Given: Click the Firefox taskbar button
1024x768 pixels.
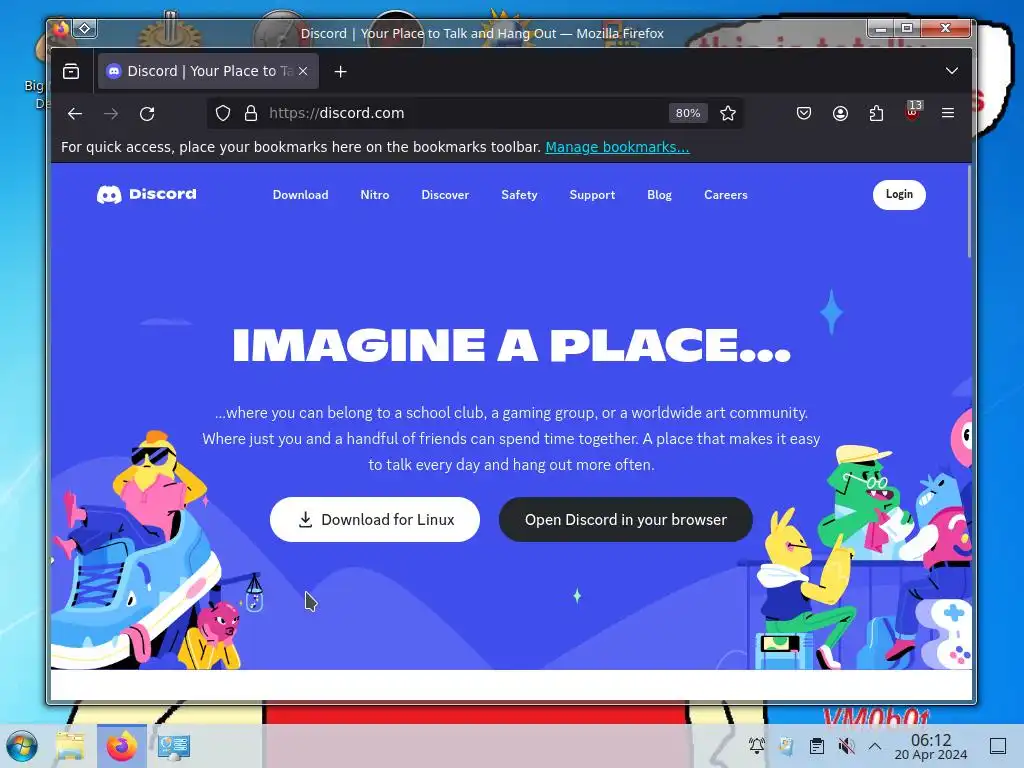Looking at the screenshot, I should 121,746.
